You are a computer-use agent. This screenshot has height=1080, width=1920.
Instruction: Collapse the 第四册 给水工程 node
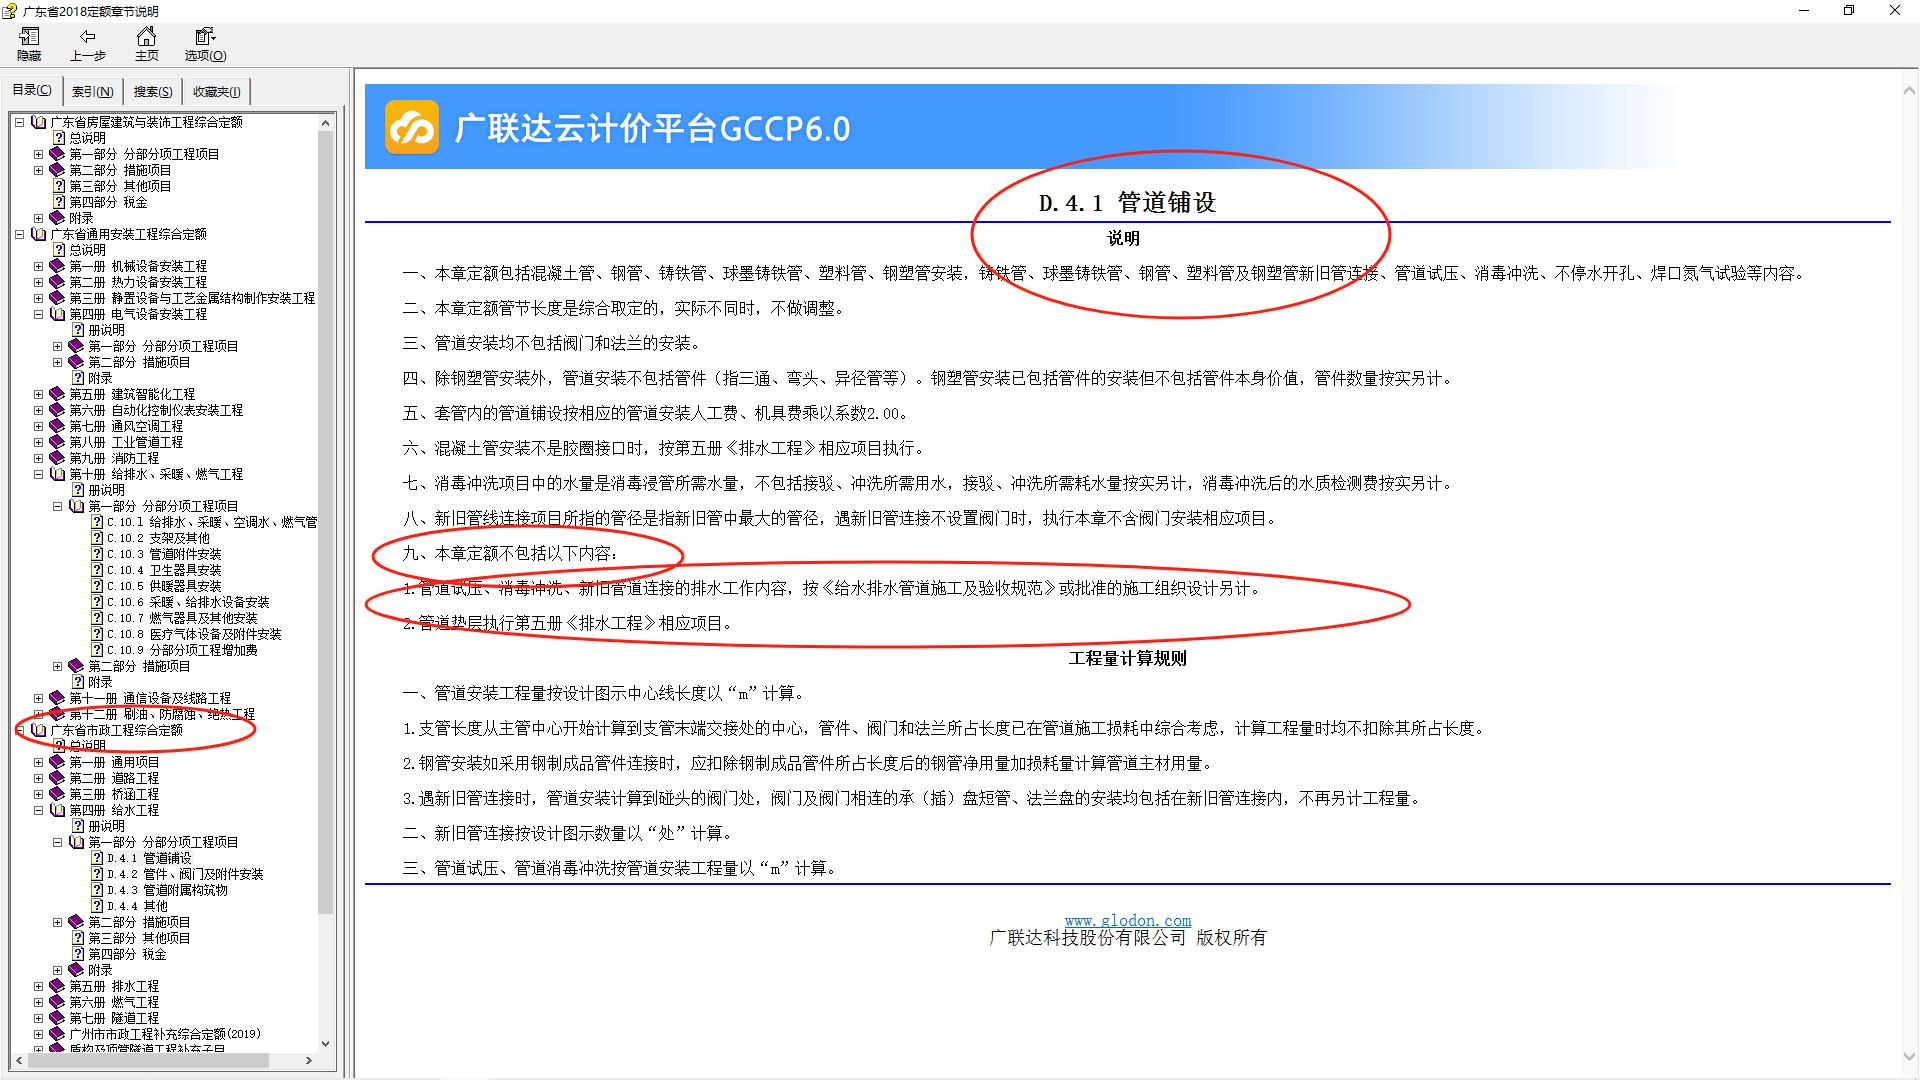38,810
